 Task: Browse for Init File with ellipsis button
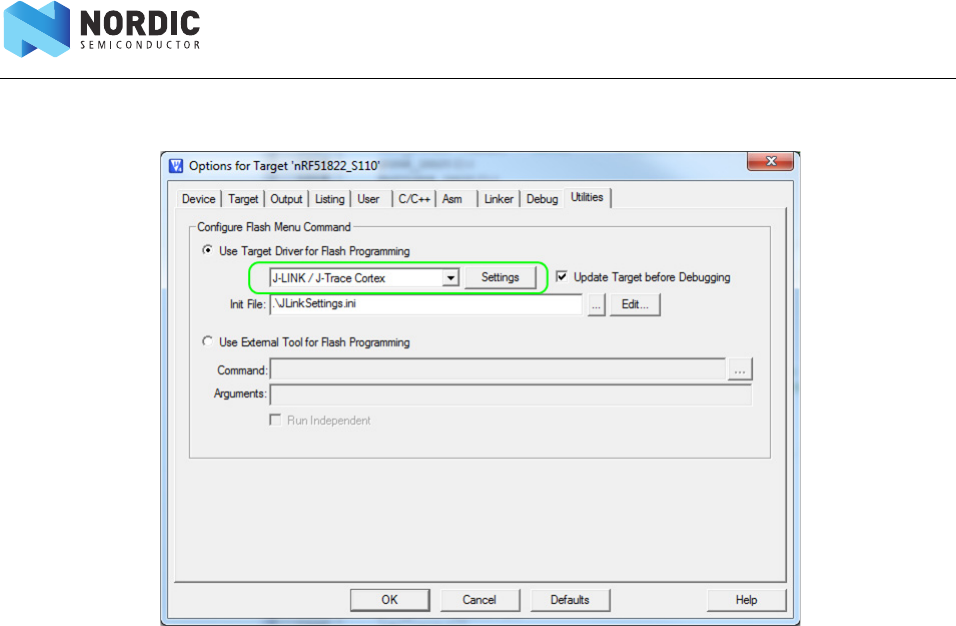(596, 305)
